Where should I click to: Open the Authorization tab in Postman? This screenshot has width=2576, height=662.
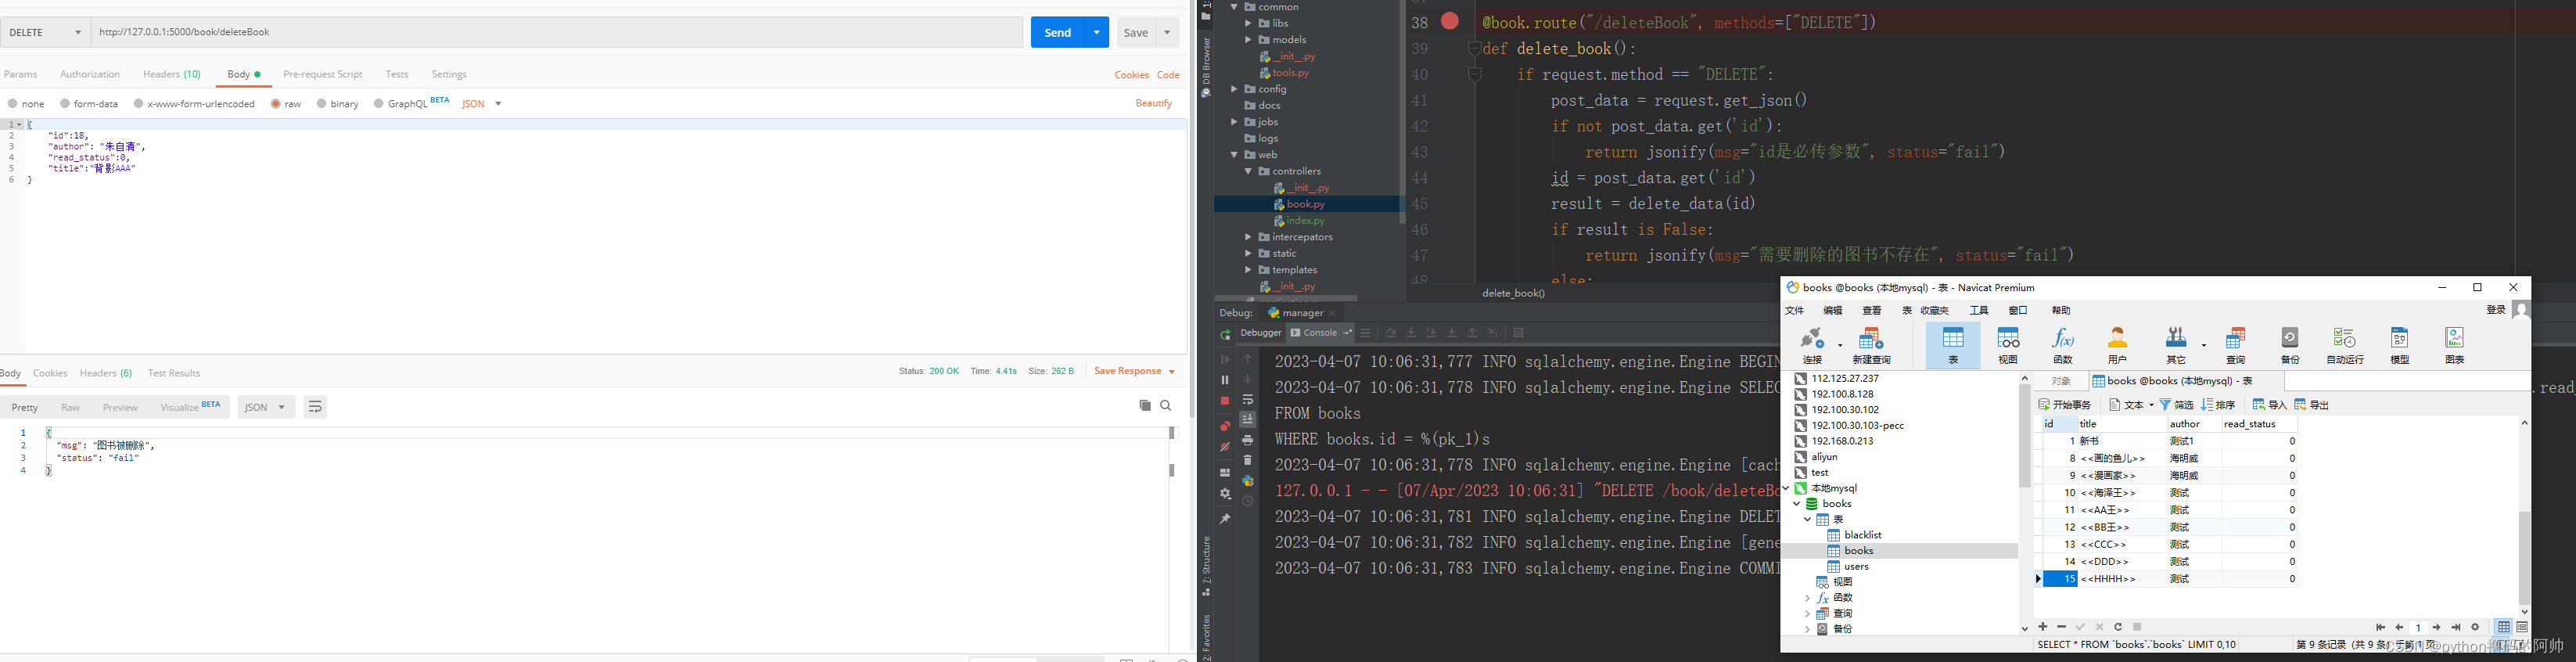click(90, 74)
